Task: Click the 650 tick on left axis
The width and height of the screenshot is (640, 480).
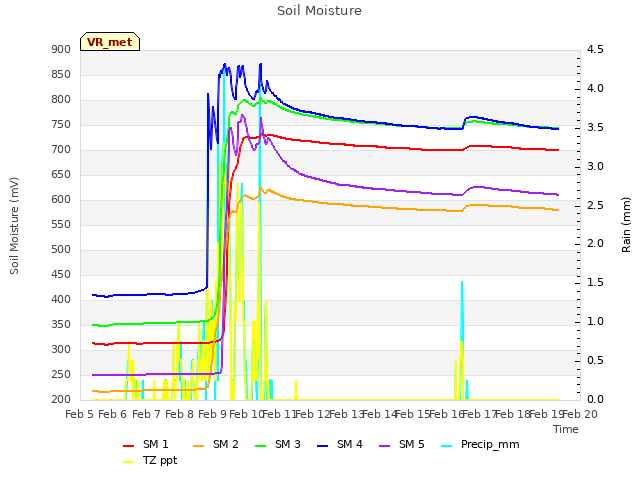Action: 61,175
